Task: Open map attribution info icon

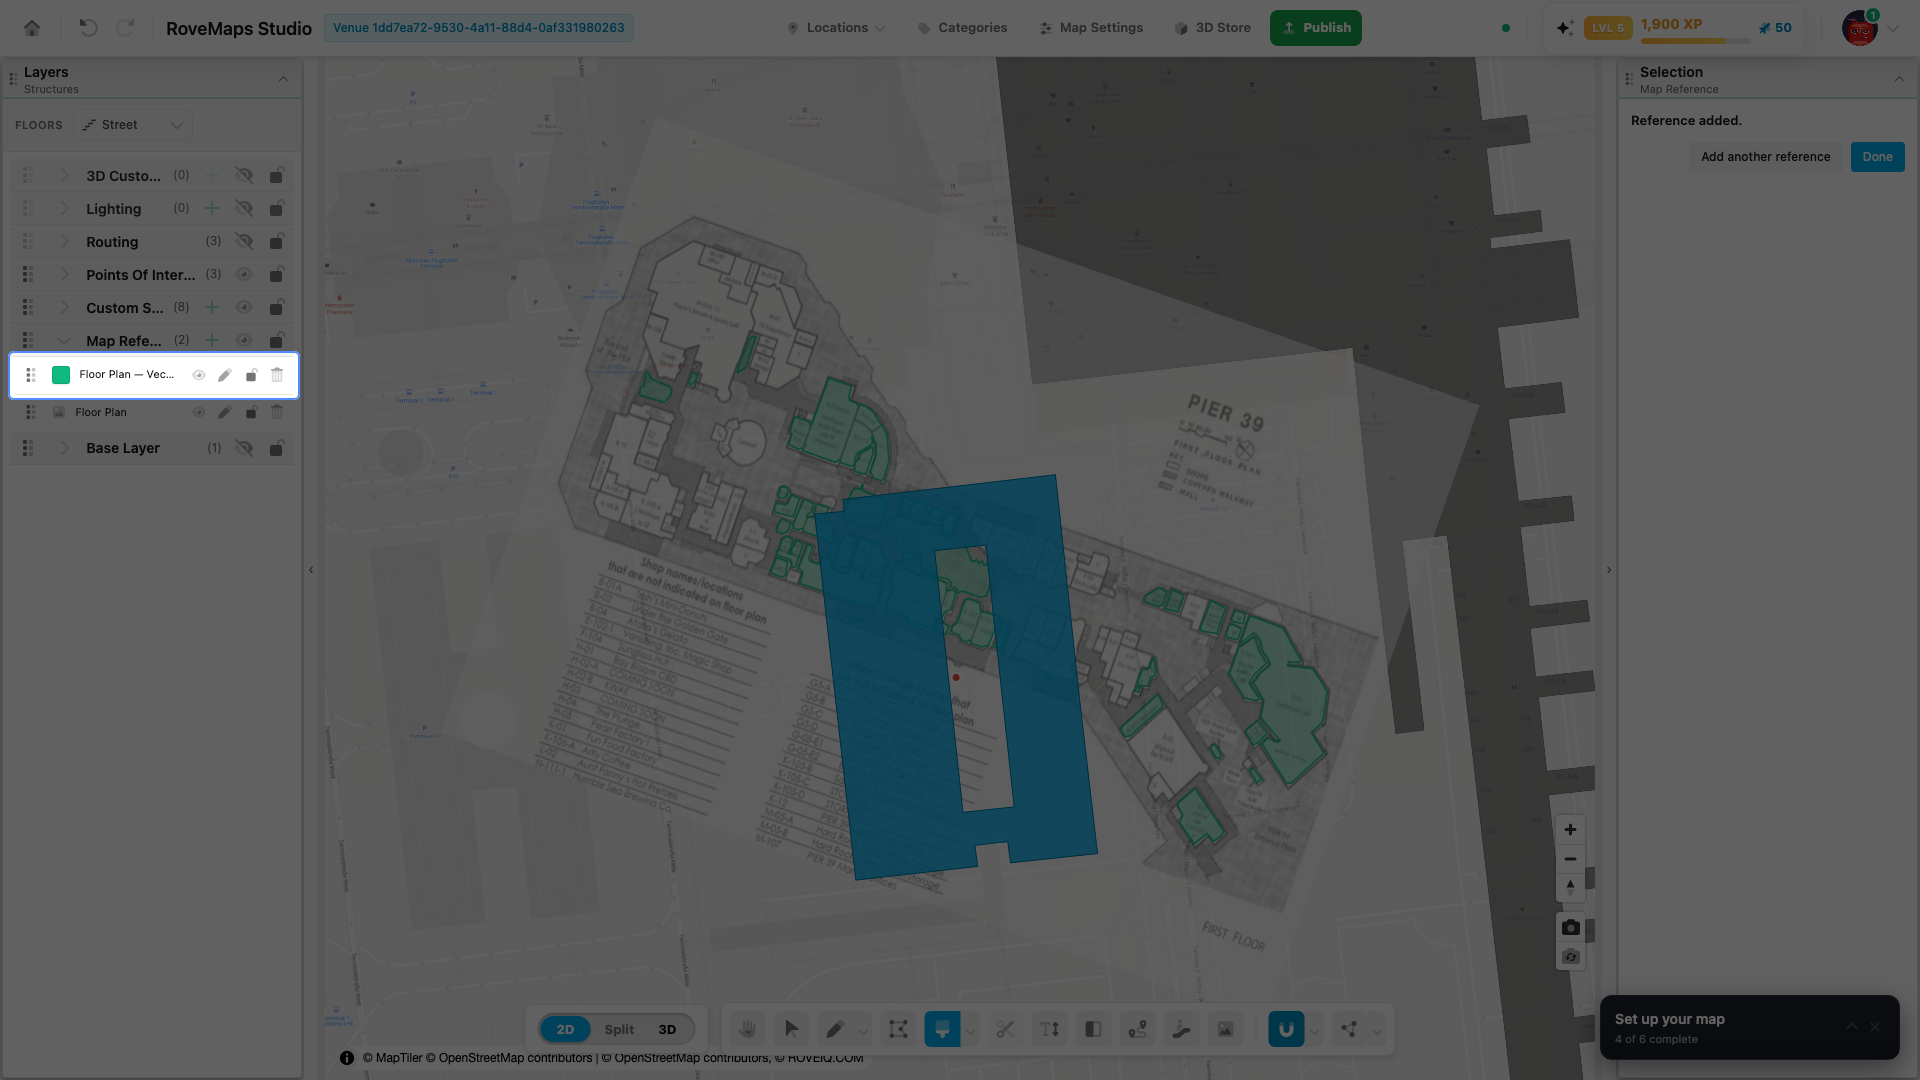Action: point(346,1058)
